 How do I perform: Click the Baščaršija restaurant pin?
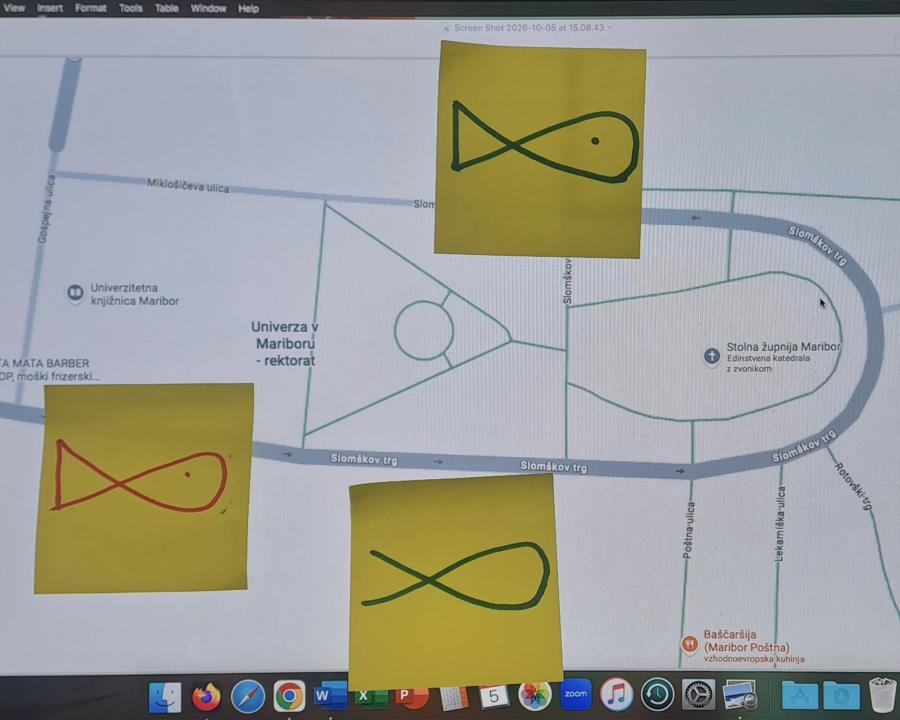point(689,645)
